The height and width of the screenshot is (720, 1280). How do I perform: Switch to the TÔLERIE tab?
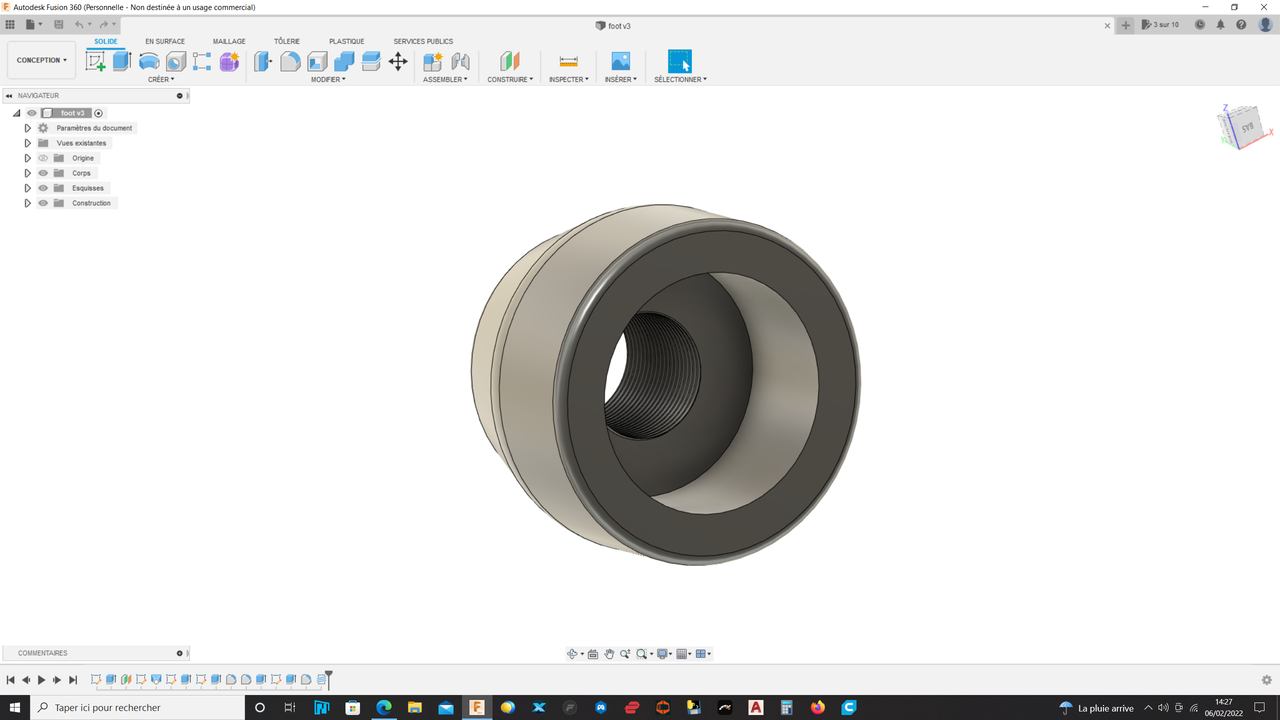point(287,42)
